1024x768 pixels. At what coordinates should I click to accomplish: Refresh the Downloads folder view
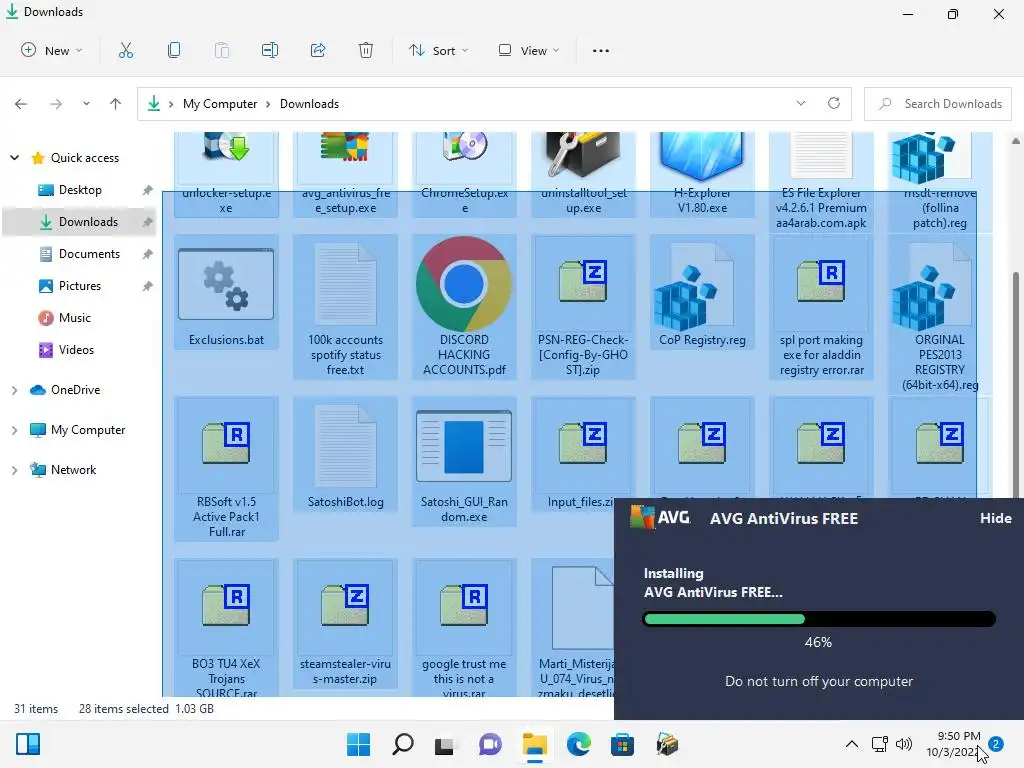(x=834, y=103)
